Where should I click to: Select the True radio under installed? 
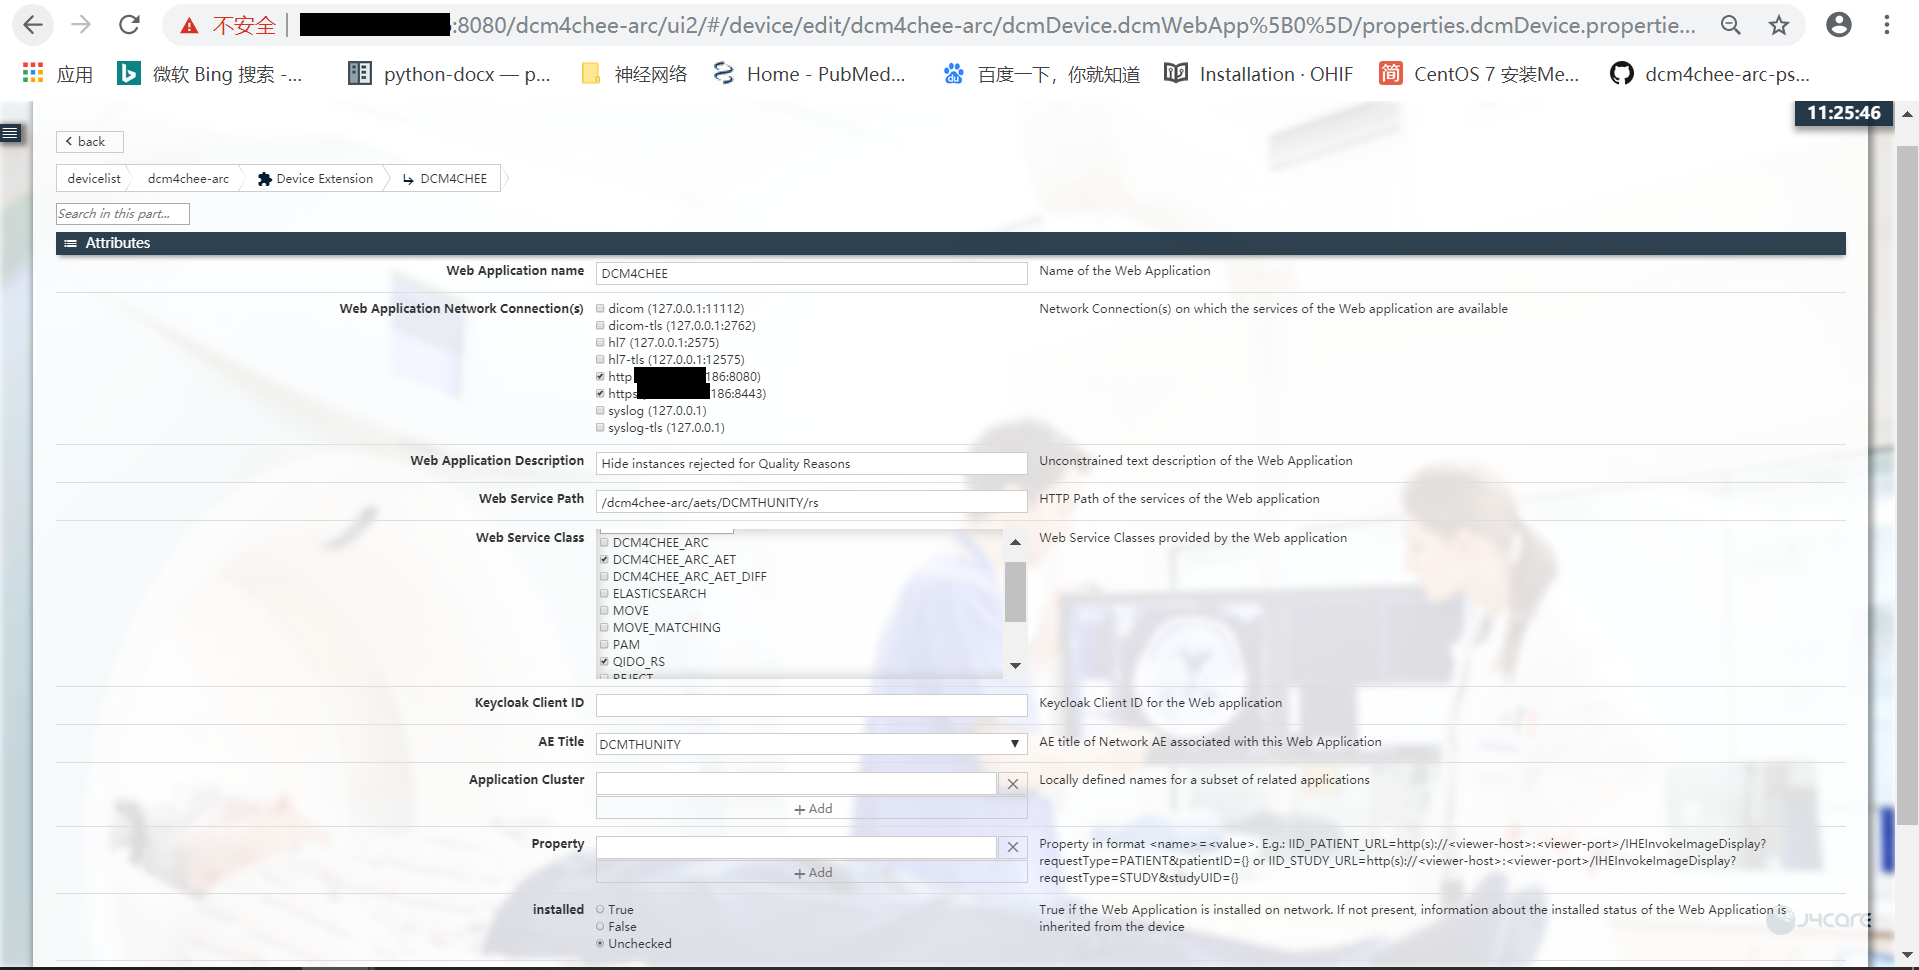(600, 909)
